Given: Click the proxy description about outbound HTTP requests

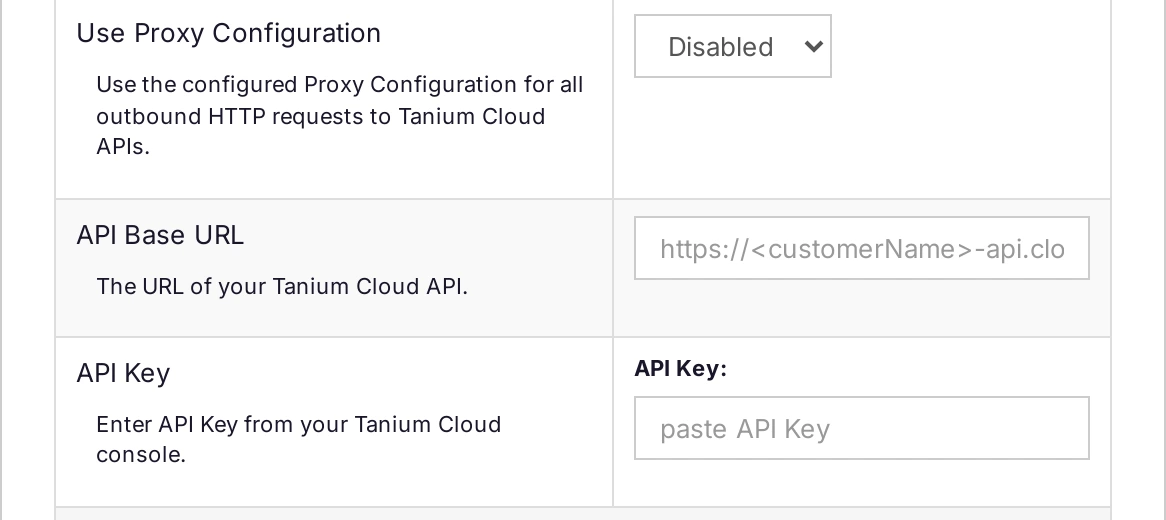Looking at the screenshot, I should click(339, 116).
